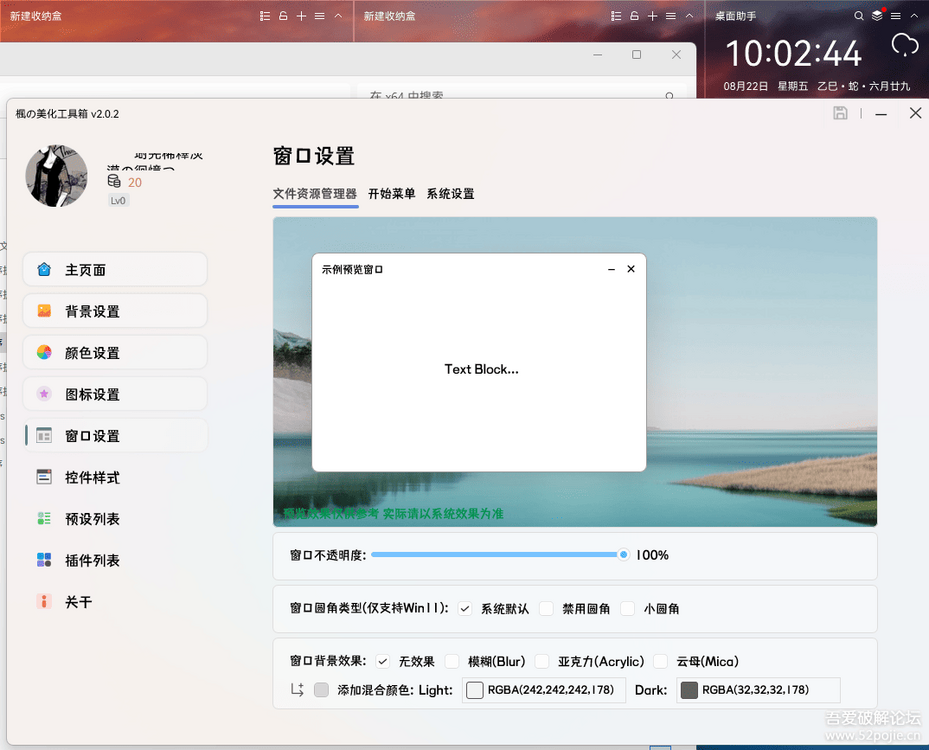Click the 控件样式 control style icon
The image size is (929, 750).
pos(44,477)
